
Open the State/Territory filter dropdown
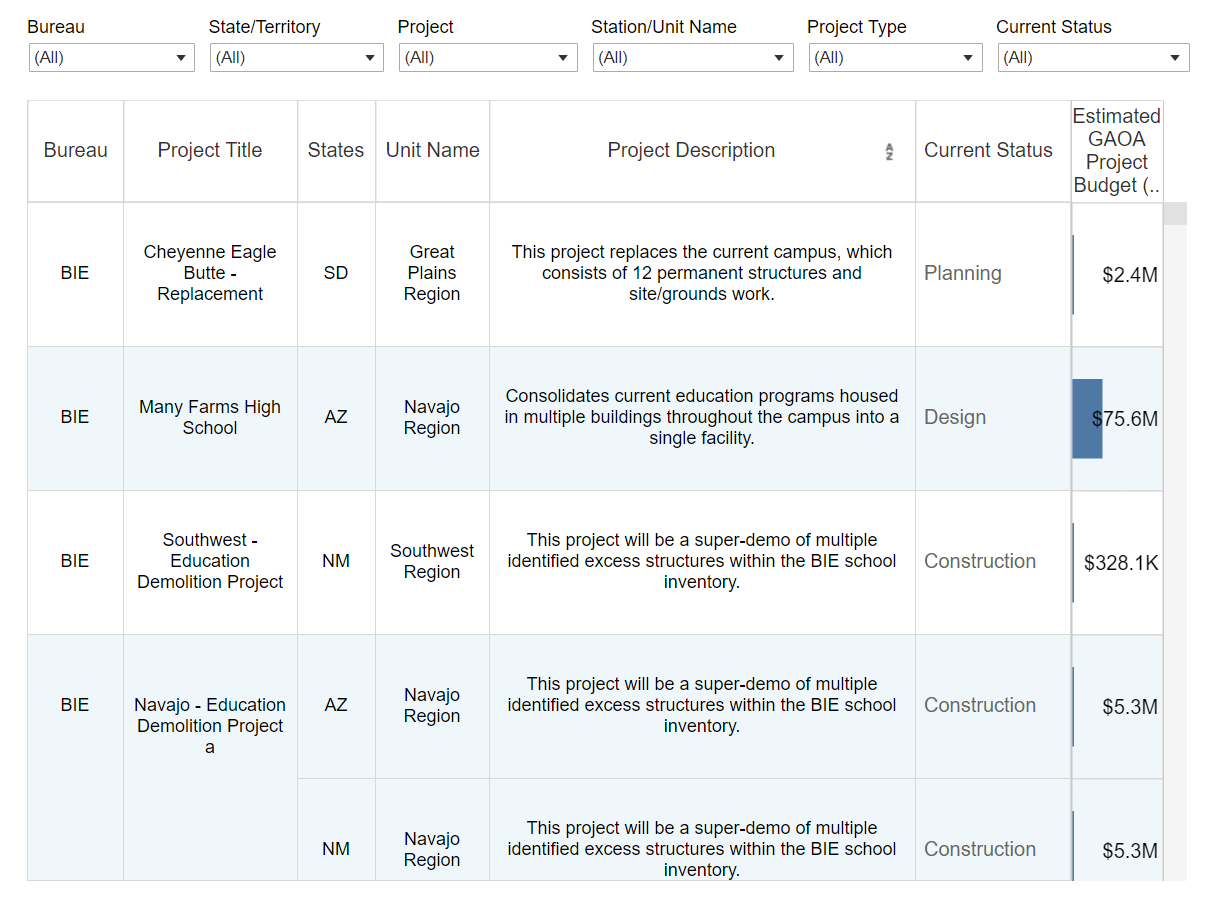[x=296, y=57]
